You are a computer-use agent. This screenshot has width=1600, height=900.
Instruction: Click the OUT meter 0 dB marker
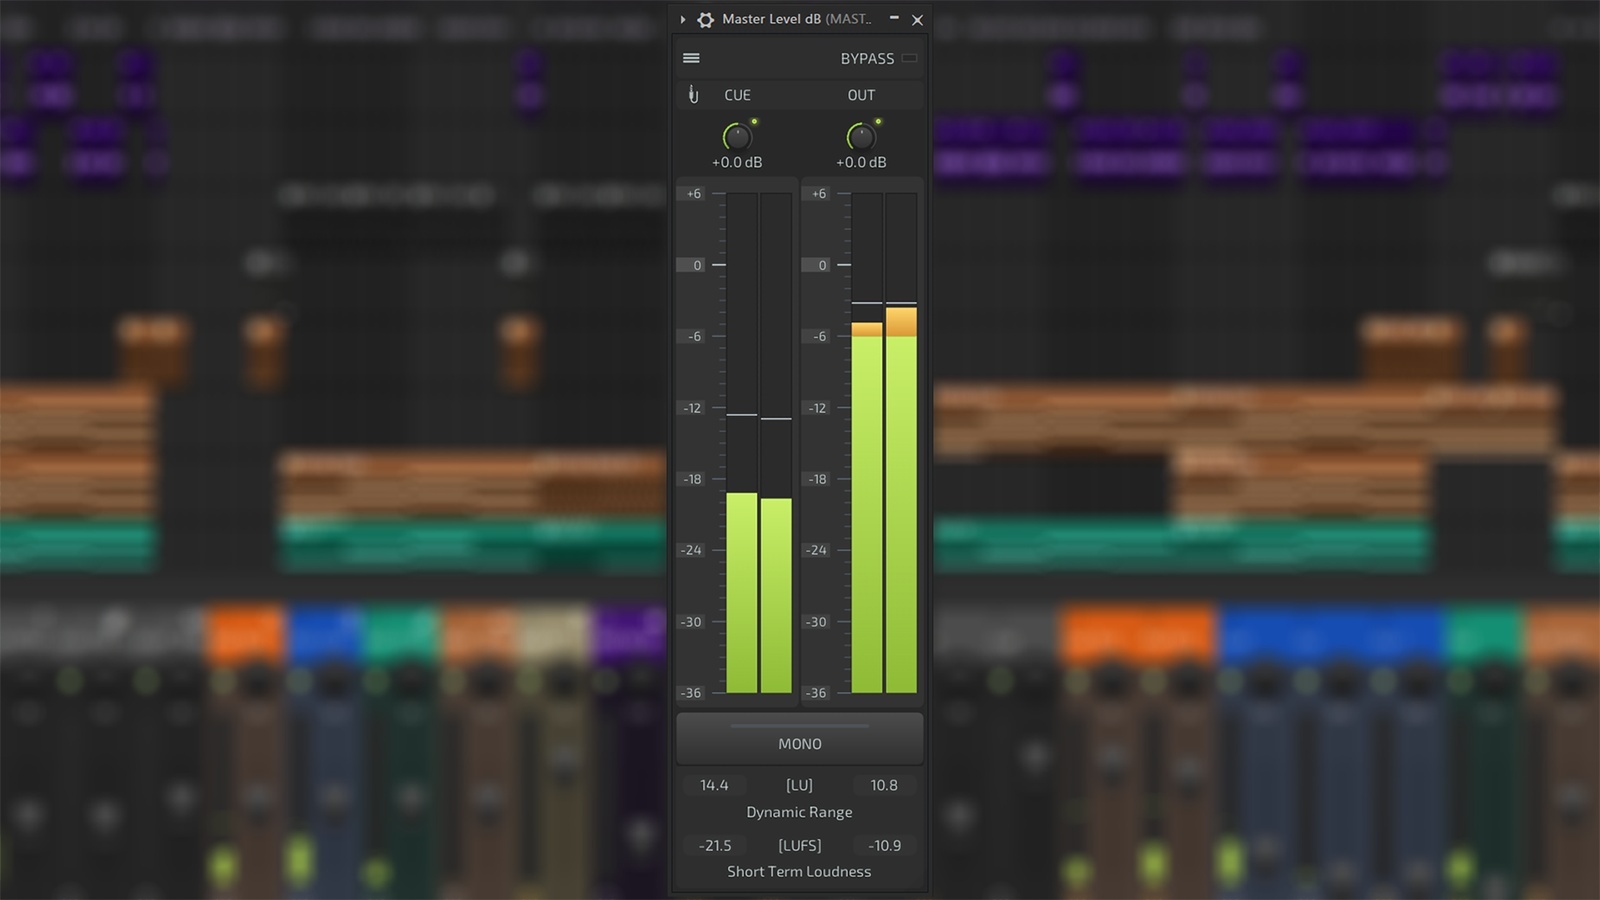821,265
